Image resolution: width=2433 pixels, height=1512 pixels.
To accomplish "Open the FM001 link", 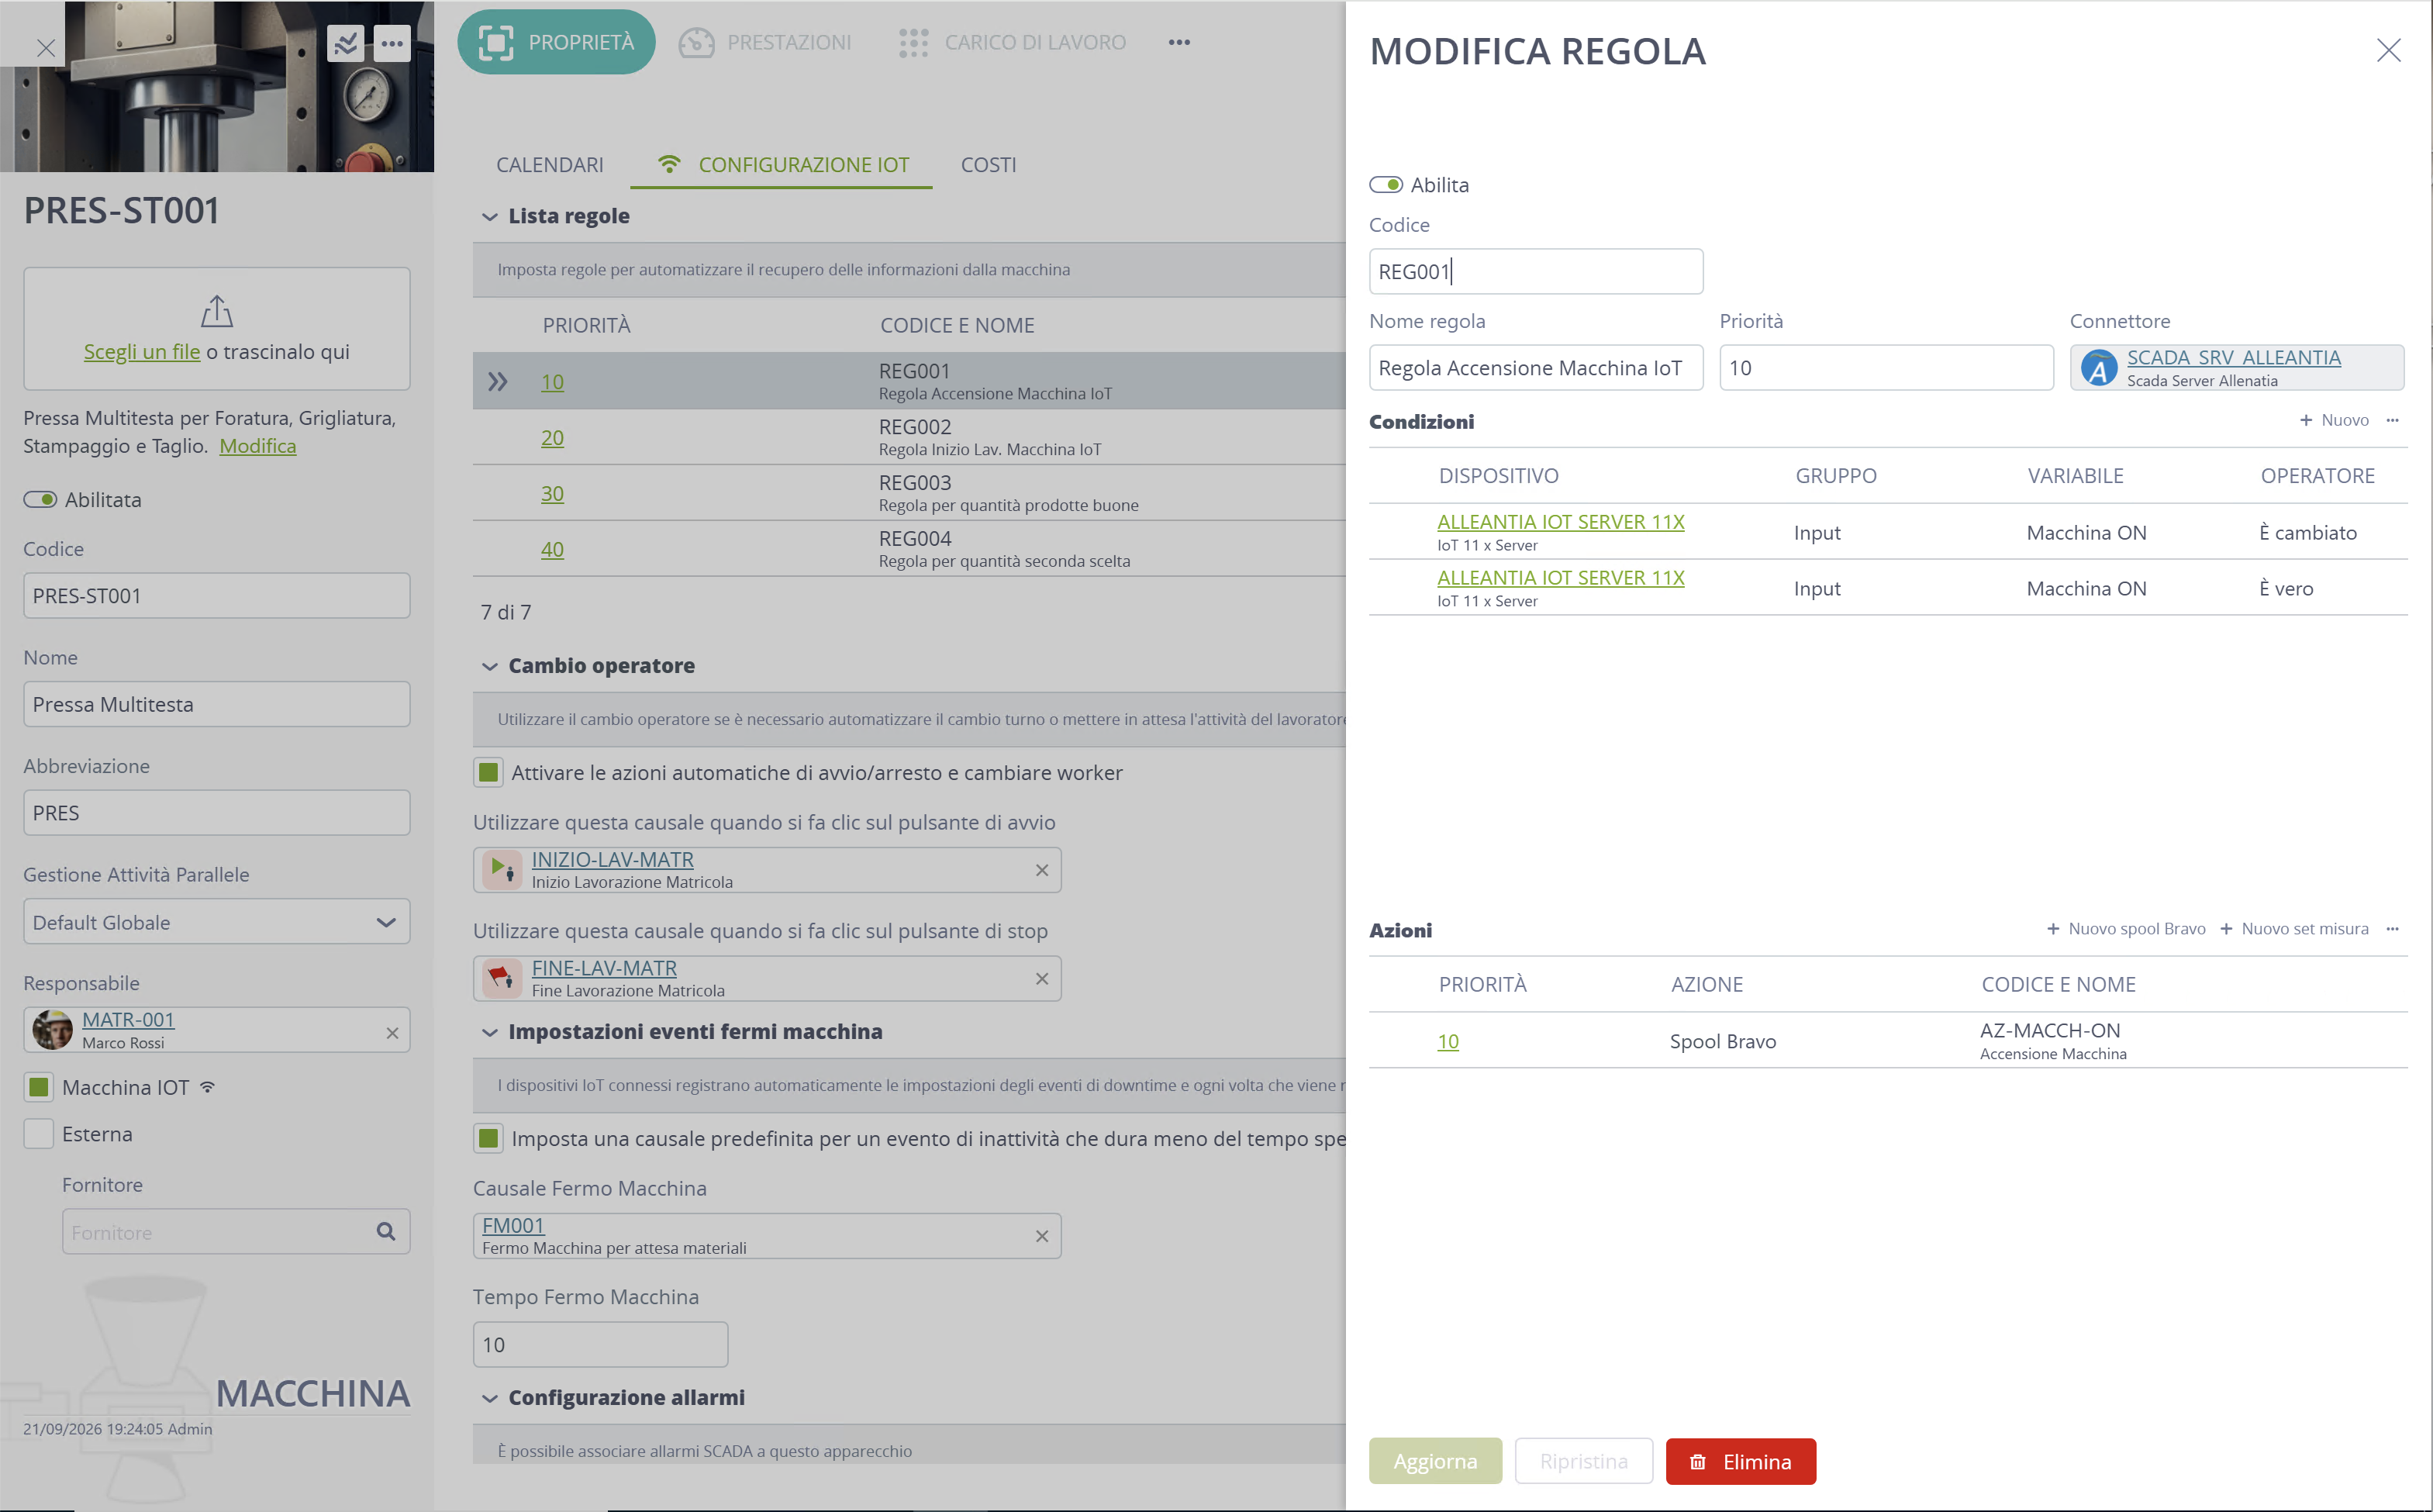I will 513,1225.
